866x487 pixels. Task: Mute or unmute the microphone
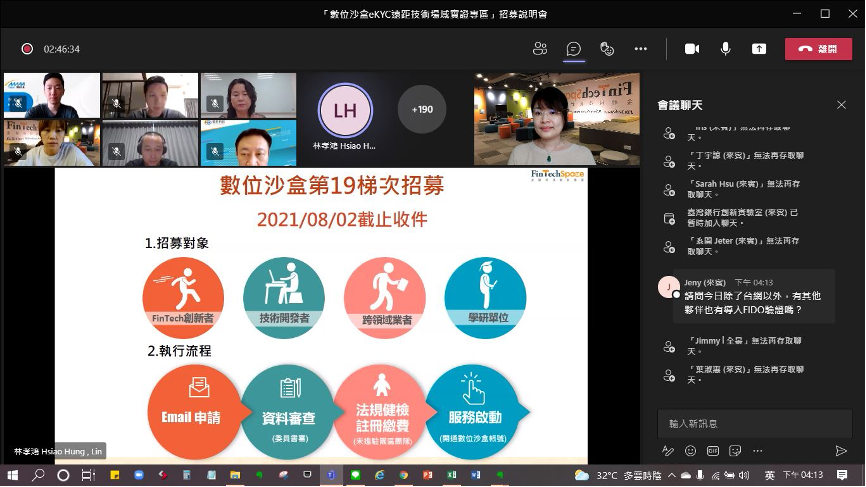coord(725,49)
